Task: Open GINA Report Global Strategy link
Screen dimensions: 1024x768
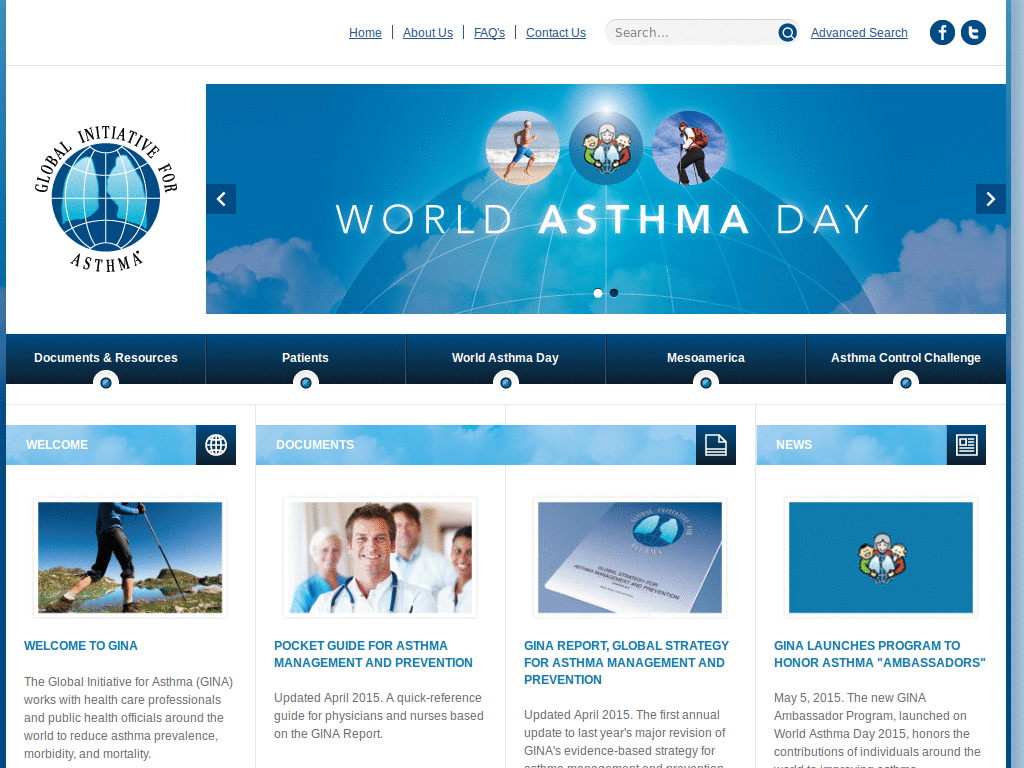Action: (x=626, y=663)
